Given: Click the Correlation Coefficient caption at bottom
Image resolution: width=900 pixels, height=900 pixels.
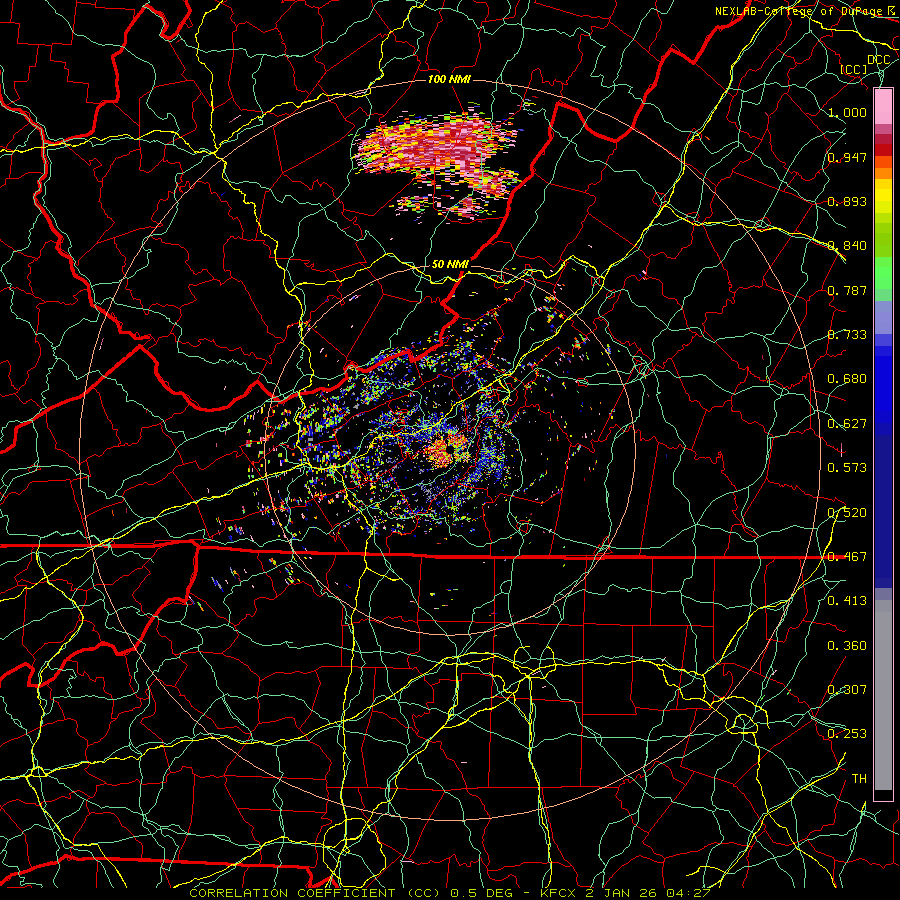Looking at the screenshot, I should [450, 893].
